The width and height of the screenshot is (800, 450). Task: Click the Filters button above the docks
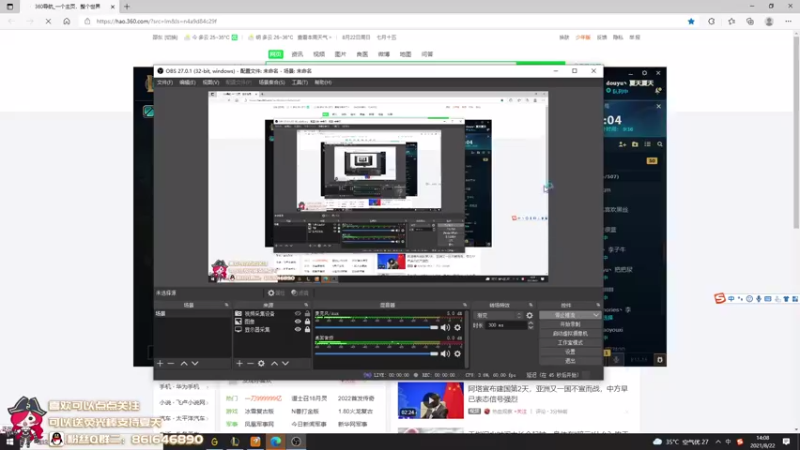300,293
